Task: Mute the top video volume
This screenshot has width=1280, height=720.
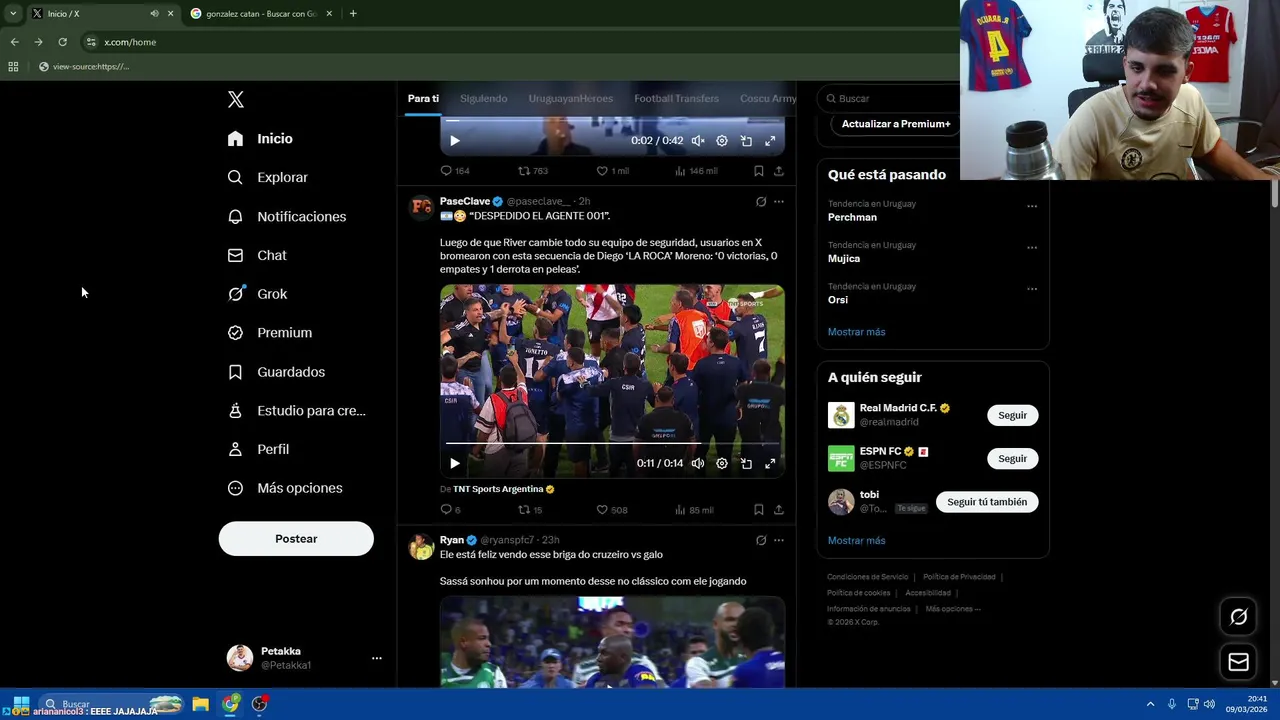Action: (698, 141)
